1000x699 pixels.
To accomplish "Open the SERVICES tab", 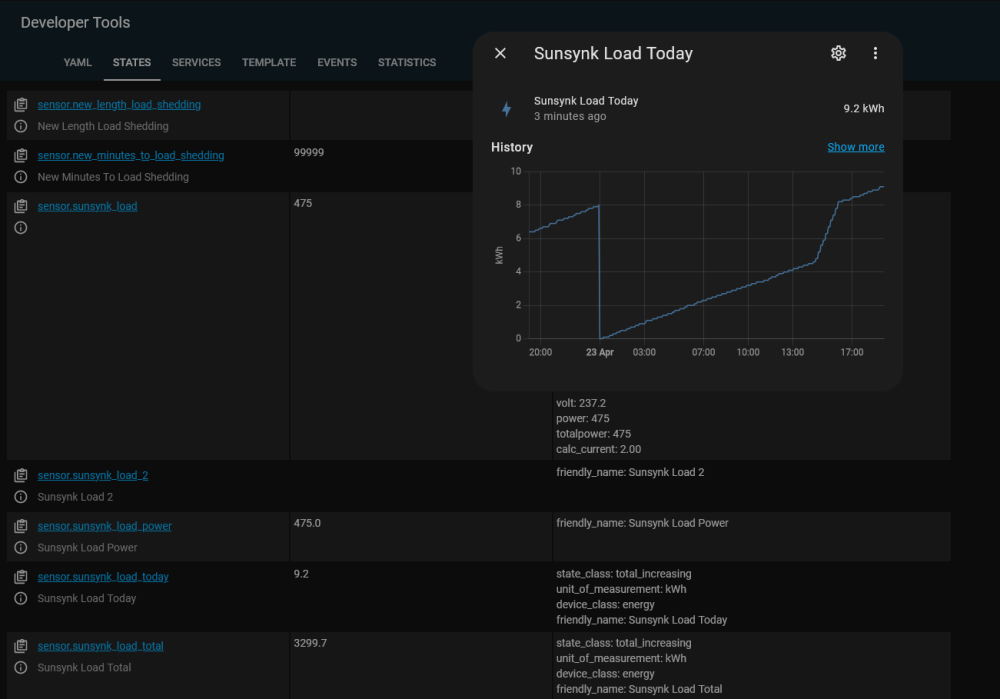I will tap(196, 63).
